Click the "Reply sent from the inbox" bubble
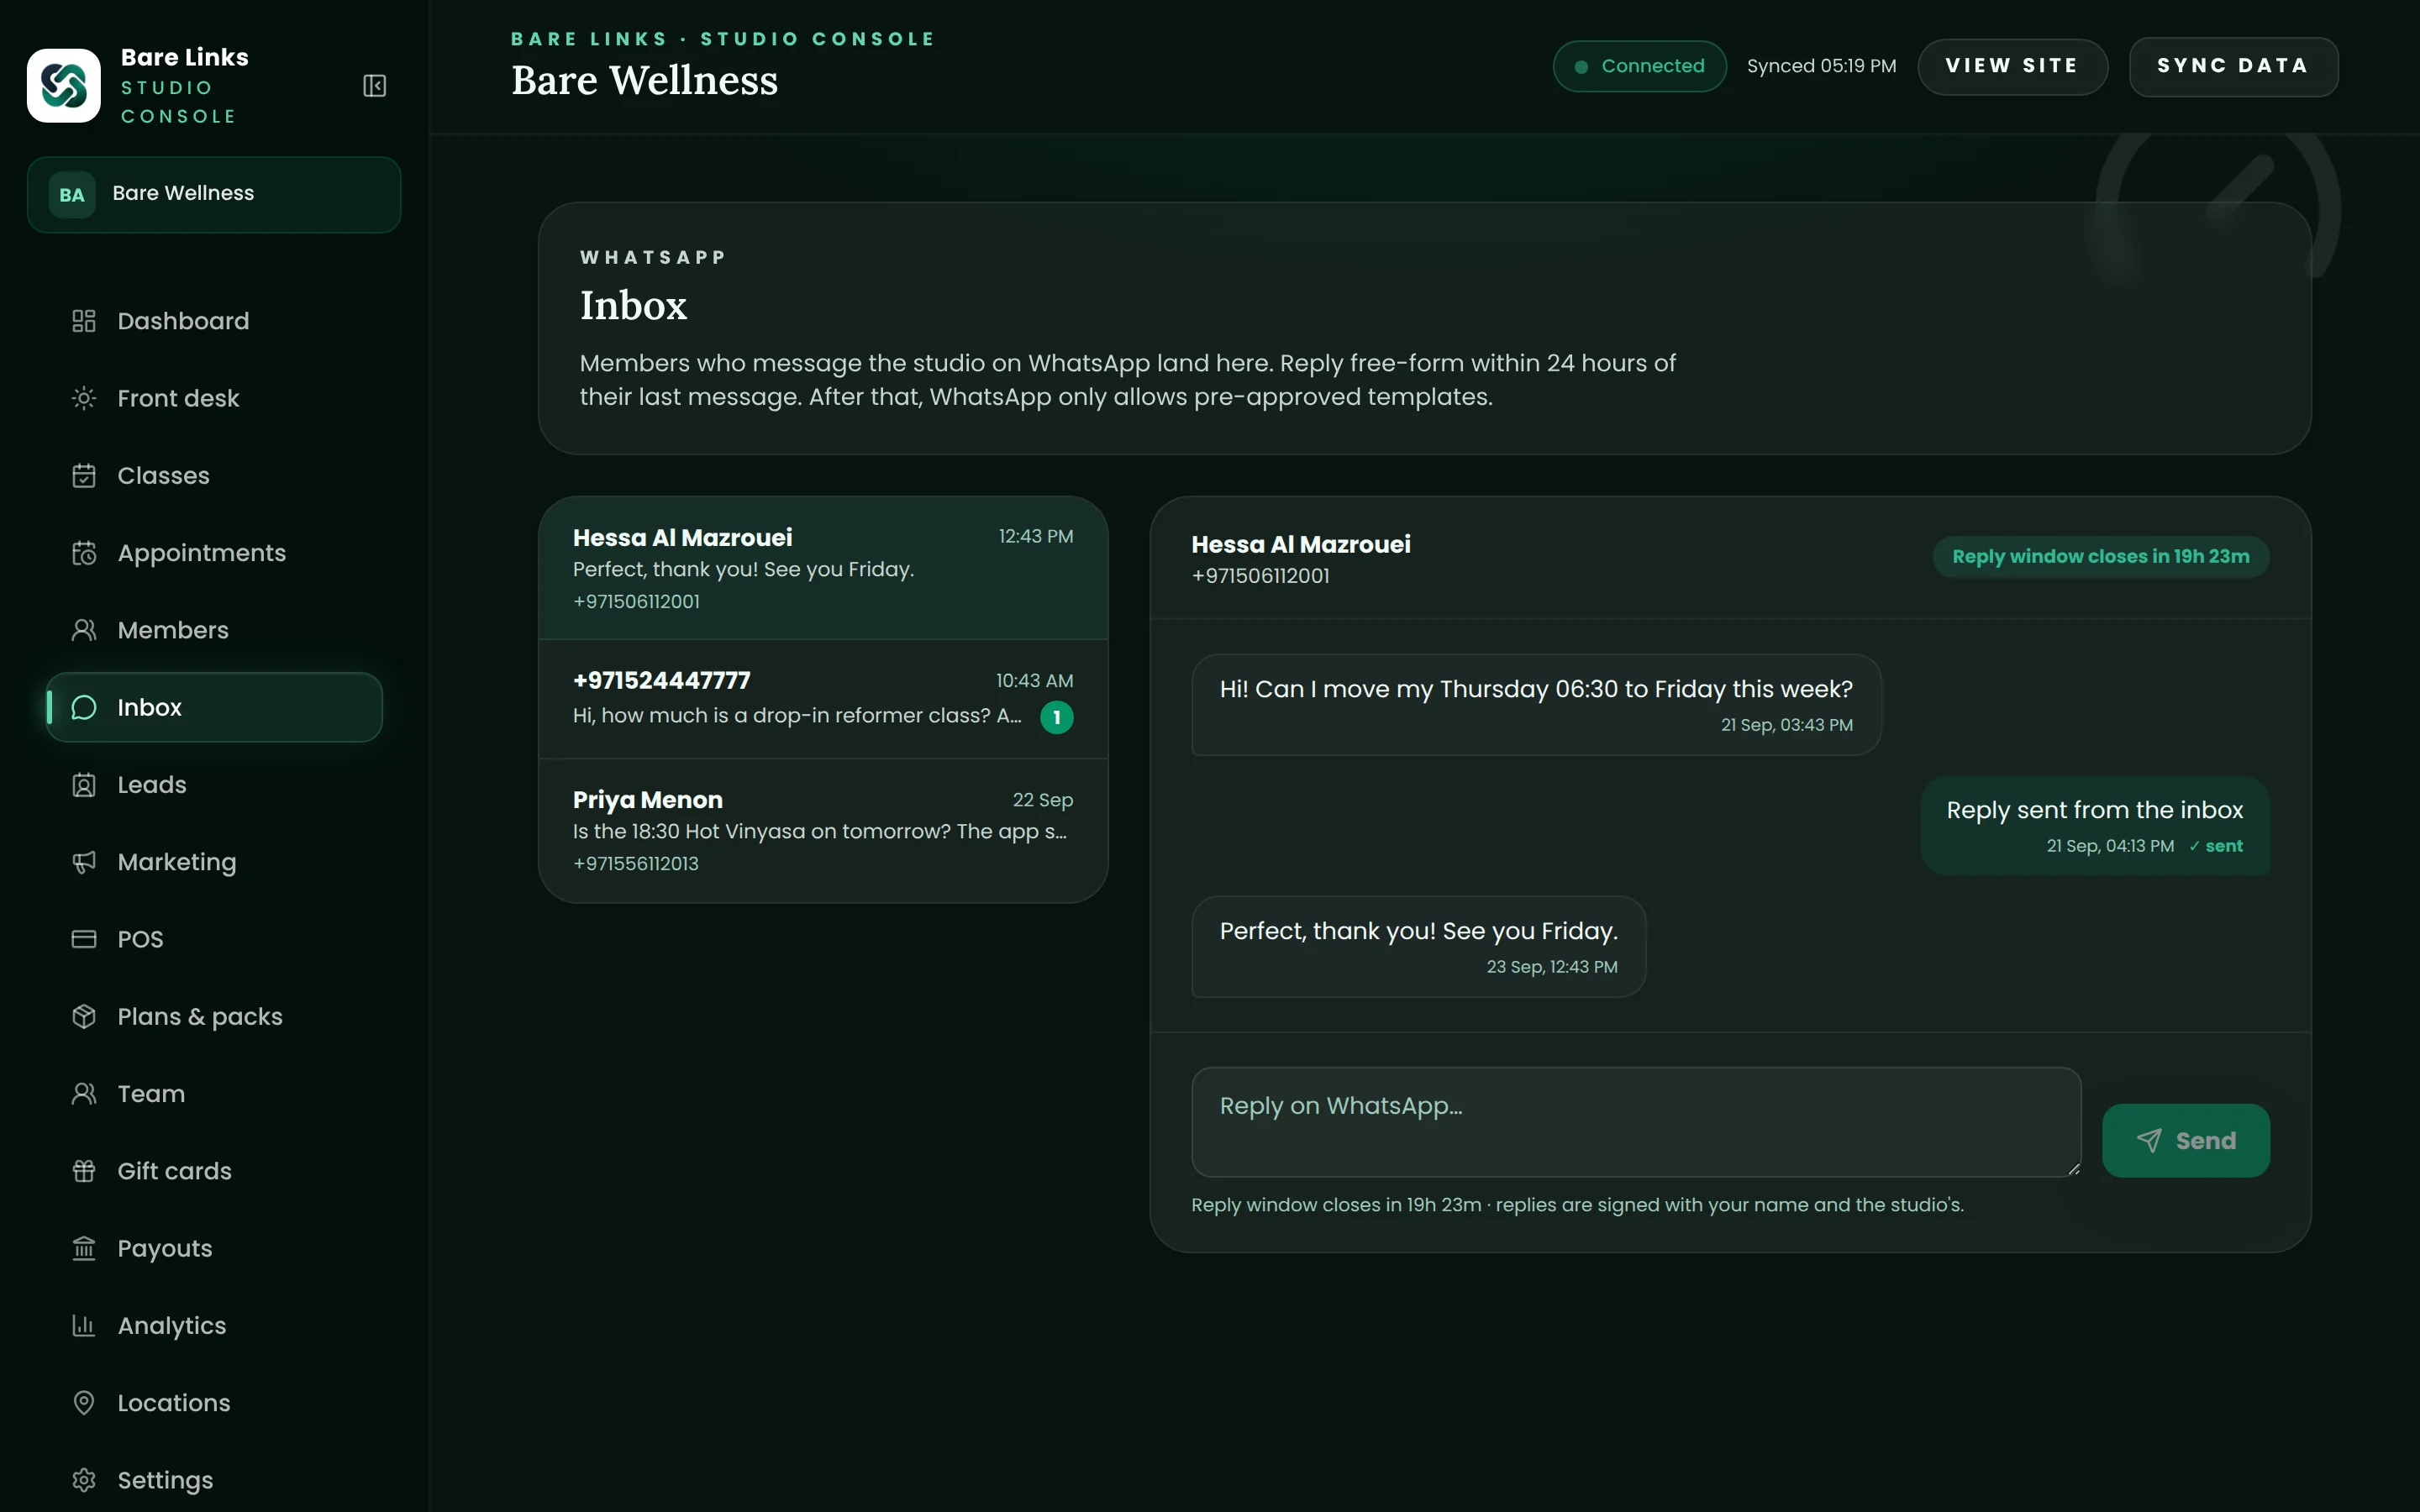 click(2095, 826)
